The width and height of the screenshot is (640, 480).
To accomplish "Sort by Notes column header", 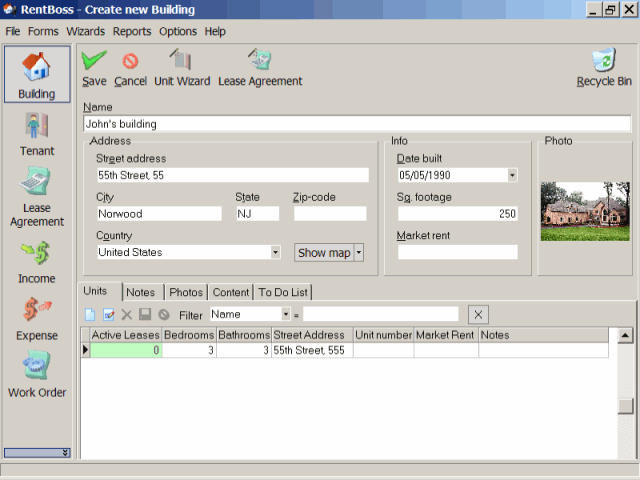I will (543, 335).
